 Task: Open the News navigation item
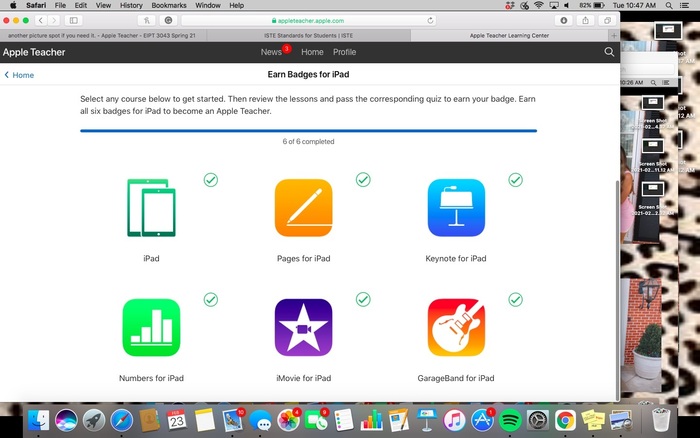271,52
